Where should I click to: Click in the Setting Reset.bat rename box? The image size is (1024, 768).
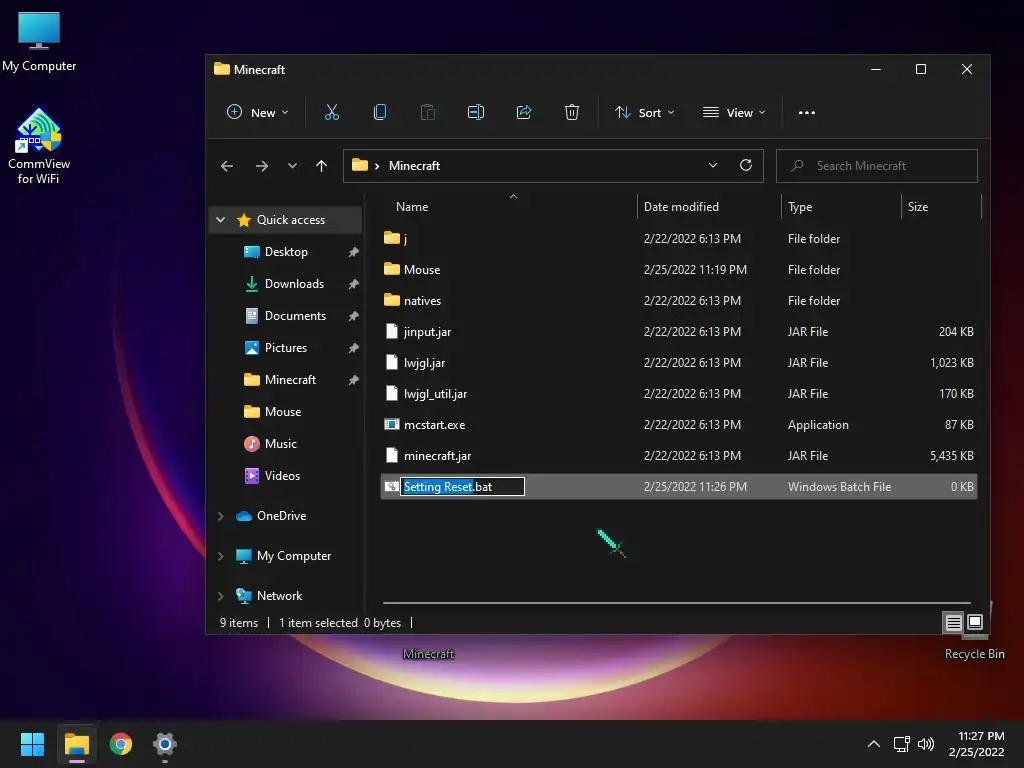[x=462, y=487]
